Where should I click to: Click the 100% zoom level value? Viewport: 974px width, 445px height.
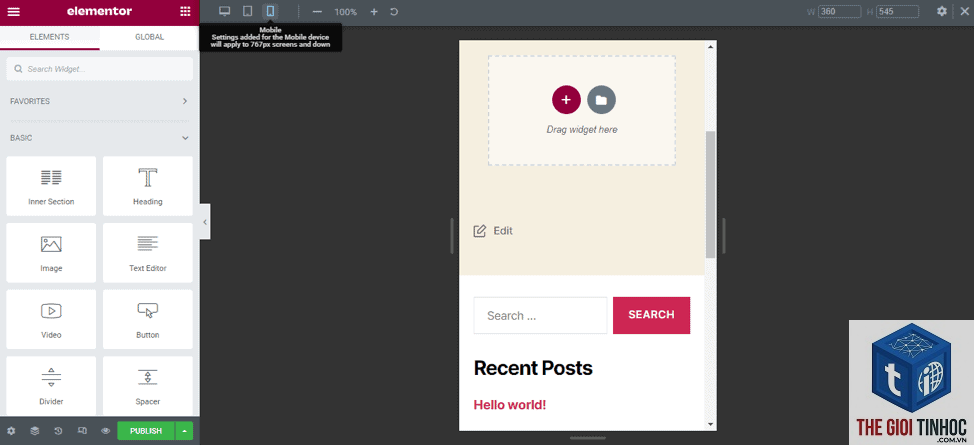pyautogui.click(x=345, y=12)
